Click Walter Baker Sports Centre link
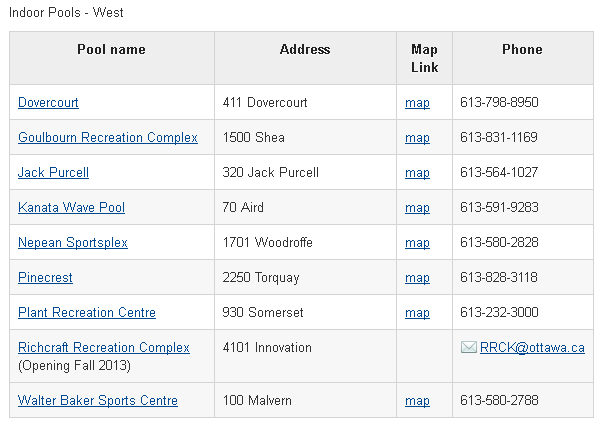The height and width of the screenshot is (429, 600). [x=98, y=401]
